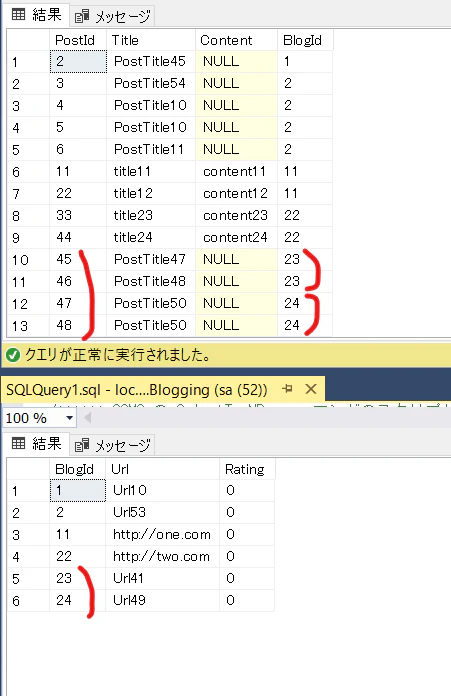Screen dimensions: 451x696
Task: Select the lower grid BlogId cell 24
Action: (x=78, y=601)
